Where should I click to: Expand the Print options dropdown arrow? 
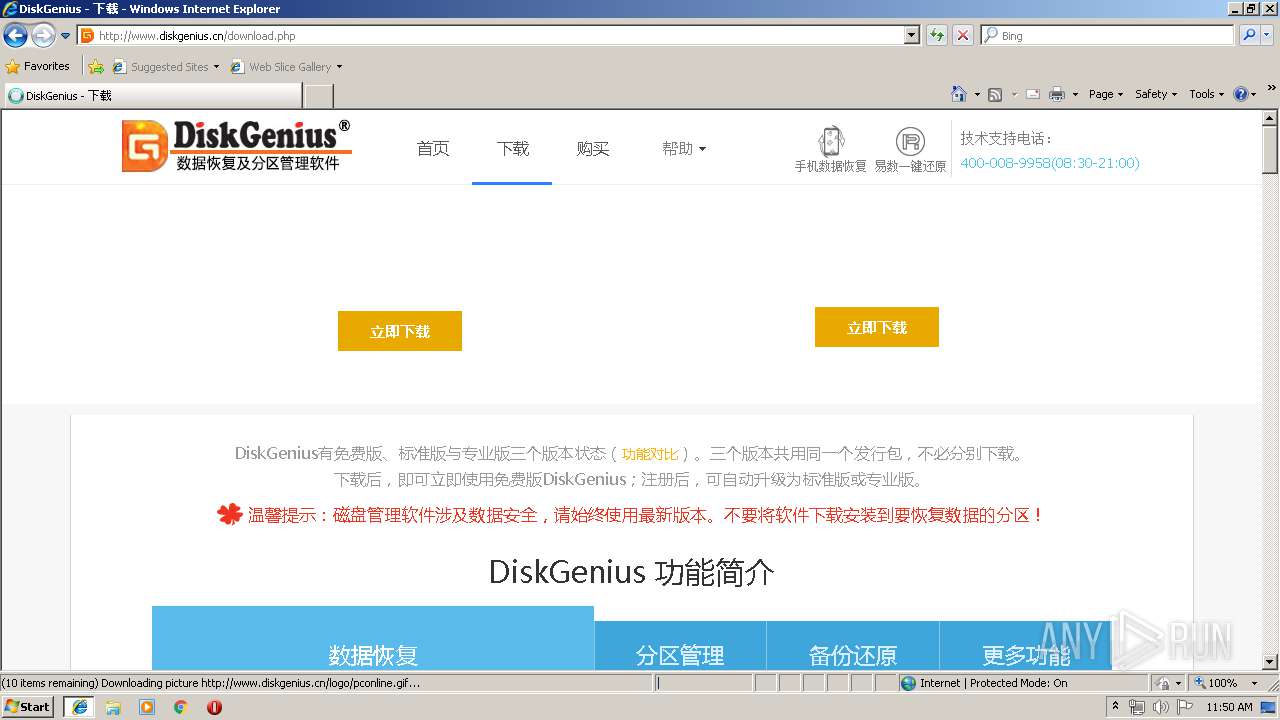pyautogui.click(x=1075, y=94)
